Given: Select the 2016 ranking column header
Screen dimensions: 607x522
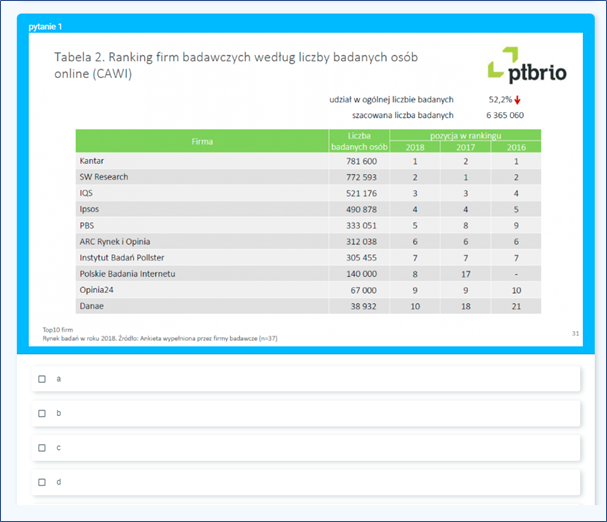Looking at the screenshot, I should coord(516,147).
